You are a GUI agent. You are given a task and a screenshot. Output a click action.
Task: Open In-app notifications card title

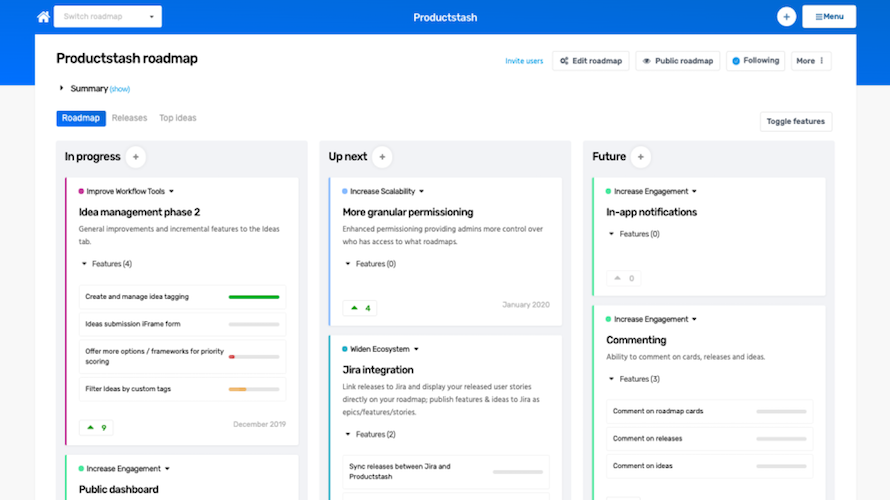pos(651,212)
